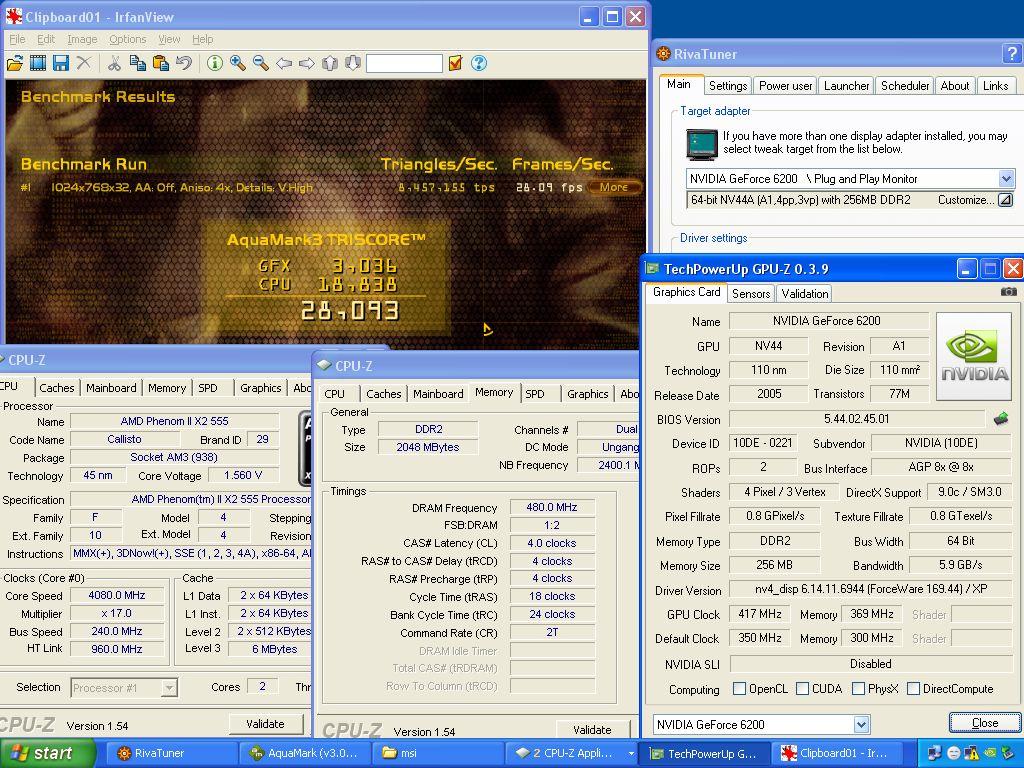
Task: Click the IrfanView toolbar text input box
Action: click(x=404, y=63)
